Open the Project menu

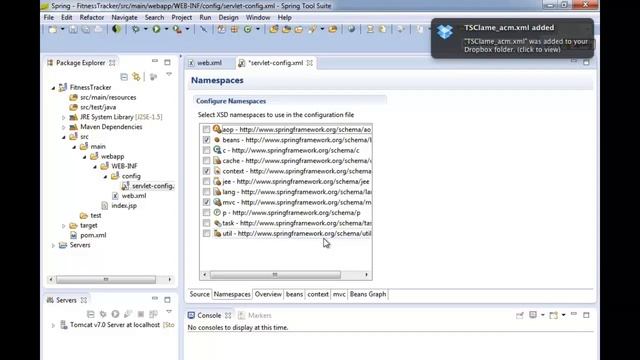(x=182, y=18)
